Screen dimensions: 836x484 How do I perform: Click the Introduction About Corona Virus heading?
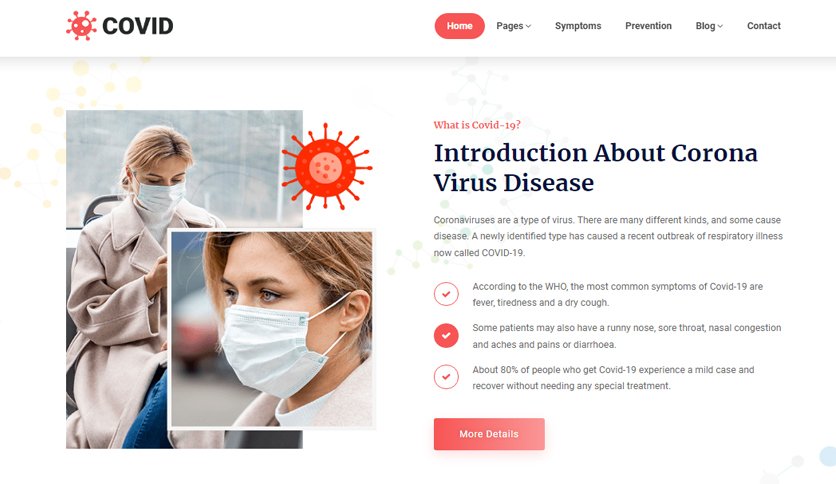click(596, 167)
